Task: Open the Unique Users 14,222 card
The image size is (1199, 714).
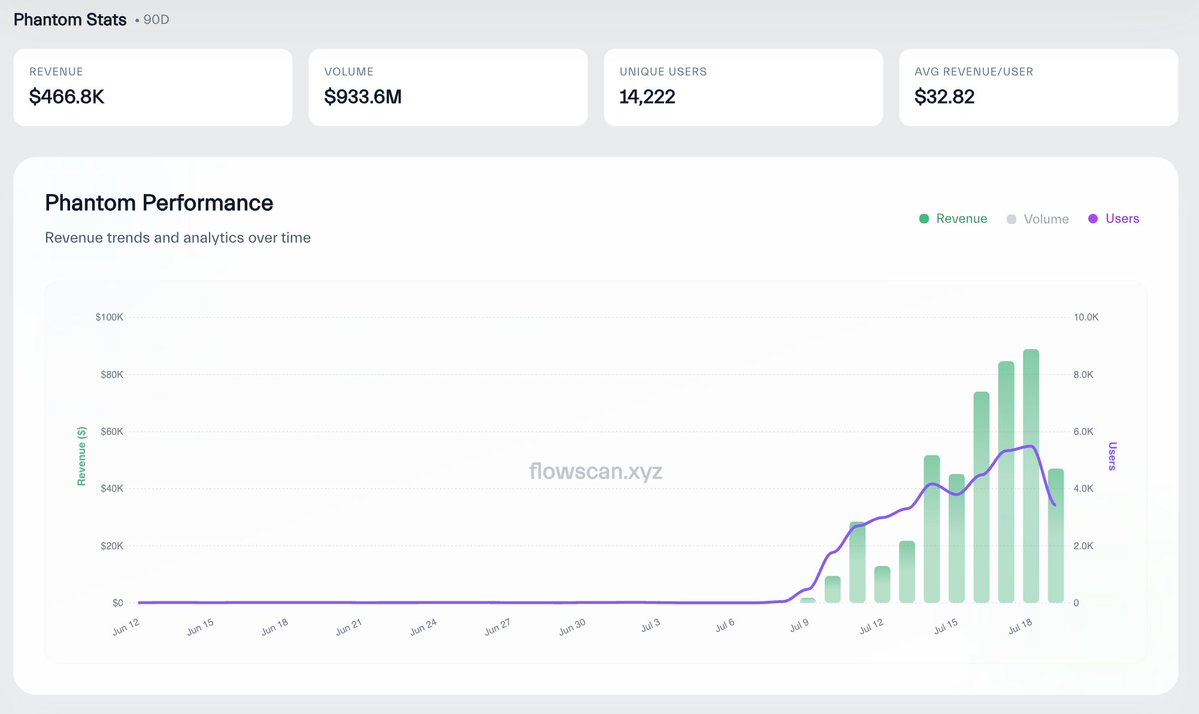Action: pos(743,87)
